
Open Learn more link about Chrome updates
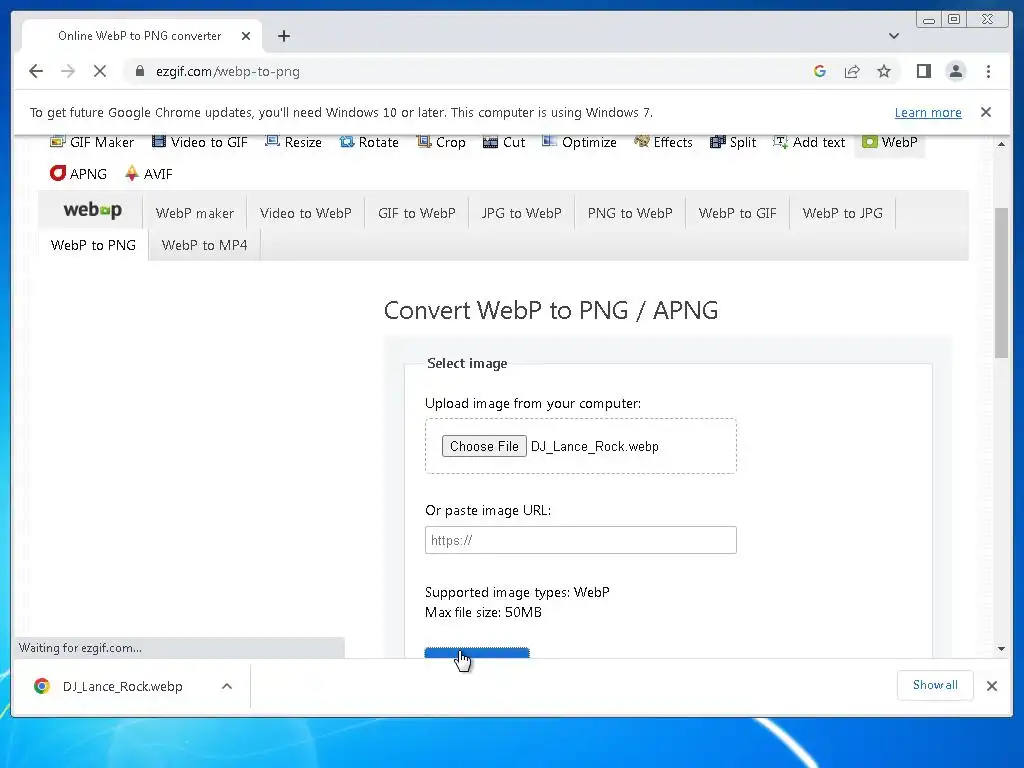[928, 112]
